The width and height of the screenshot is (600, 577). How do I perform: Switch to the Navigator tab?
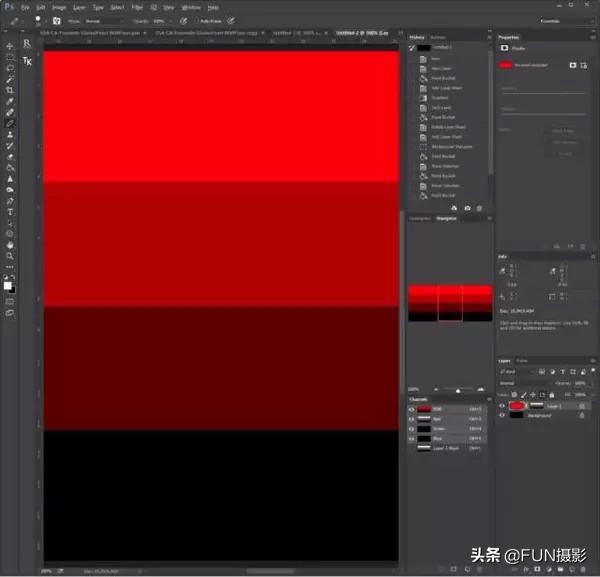[x=446, y=218]
